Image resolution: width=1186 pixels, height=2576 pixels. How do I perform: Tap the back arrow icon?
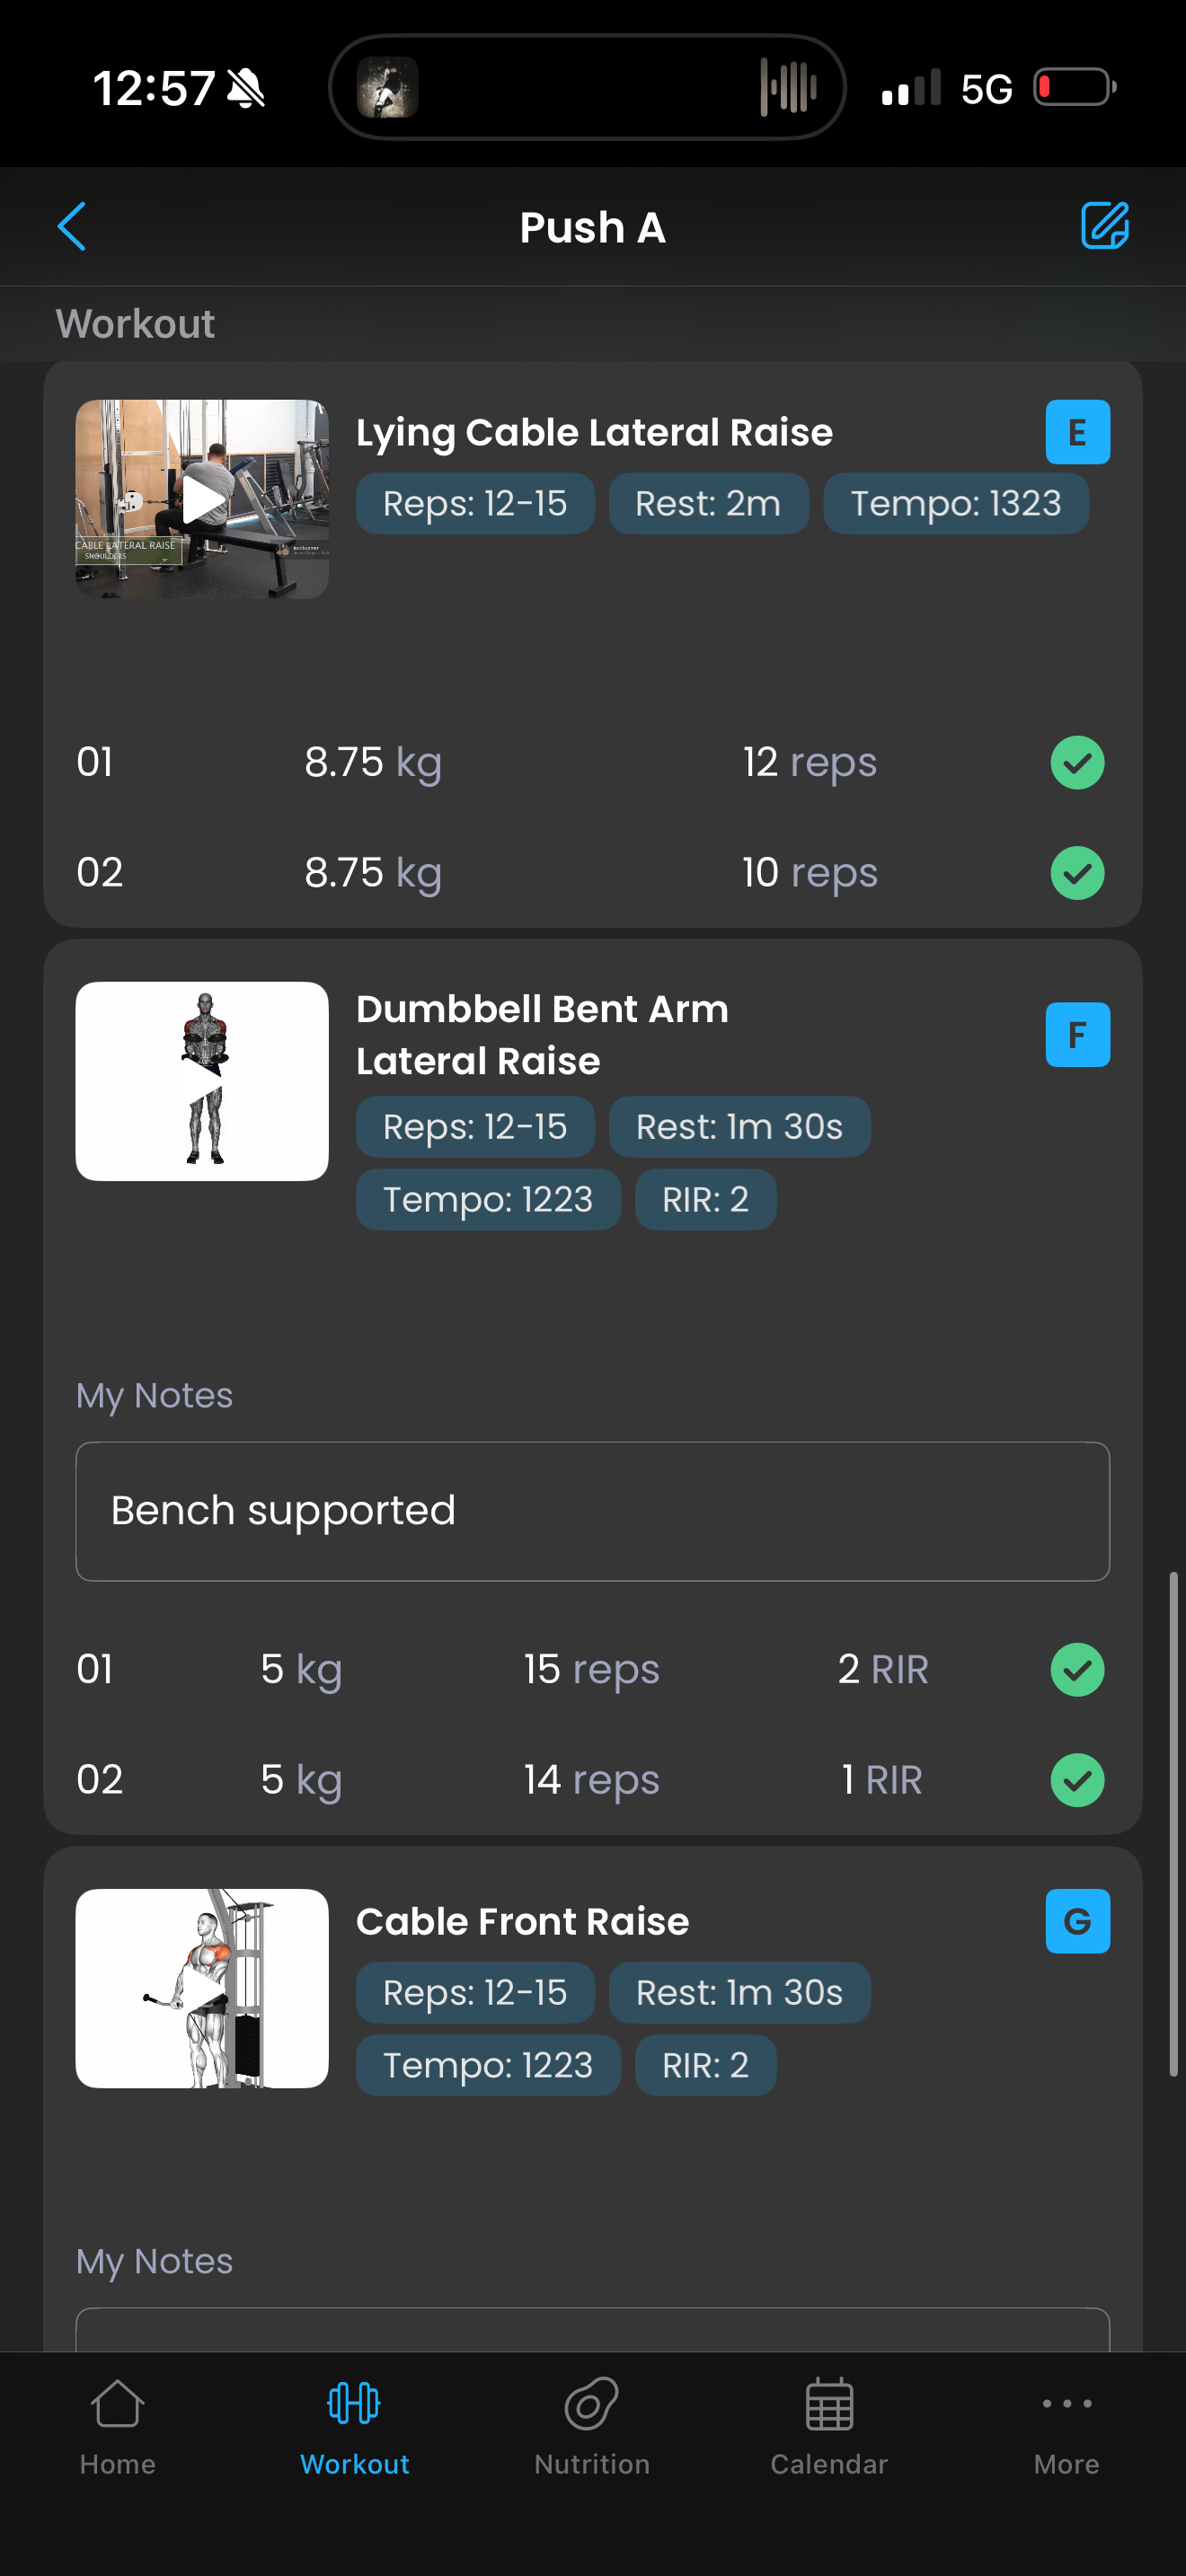pyautogui.click(x=72, y=227)
